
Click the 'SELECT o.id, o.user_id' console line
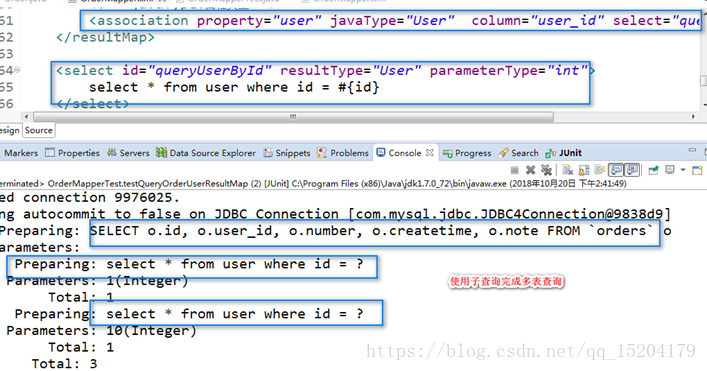pyautogui.click(x=335, y=231)
